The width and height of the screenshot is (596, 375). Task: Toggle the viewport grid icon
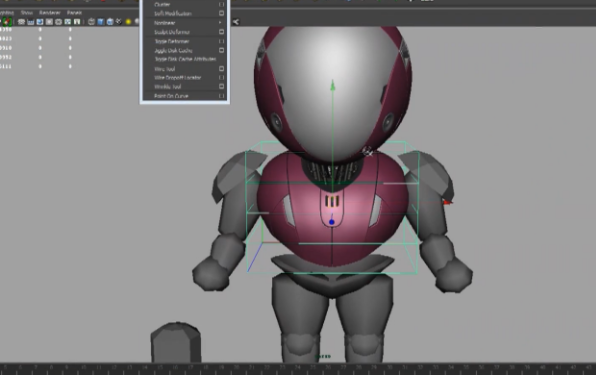[21, 22]
